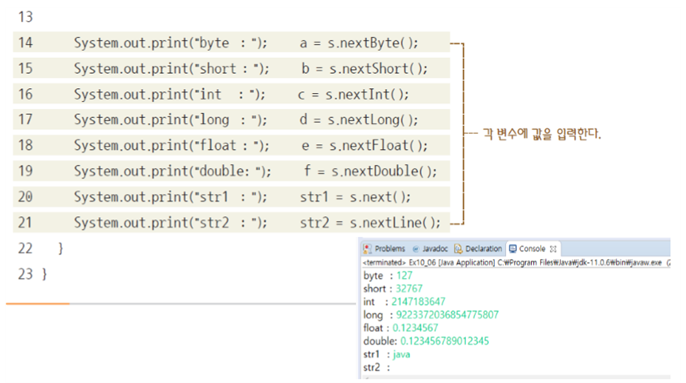686x383 pixels.
Task: Click the Korean annotation 각 변수에 값을 입력한다.
Action: point(542,134)
